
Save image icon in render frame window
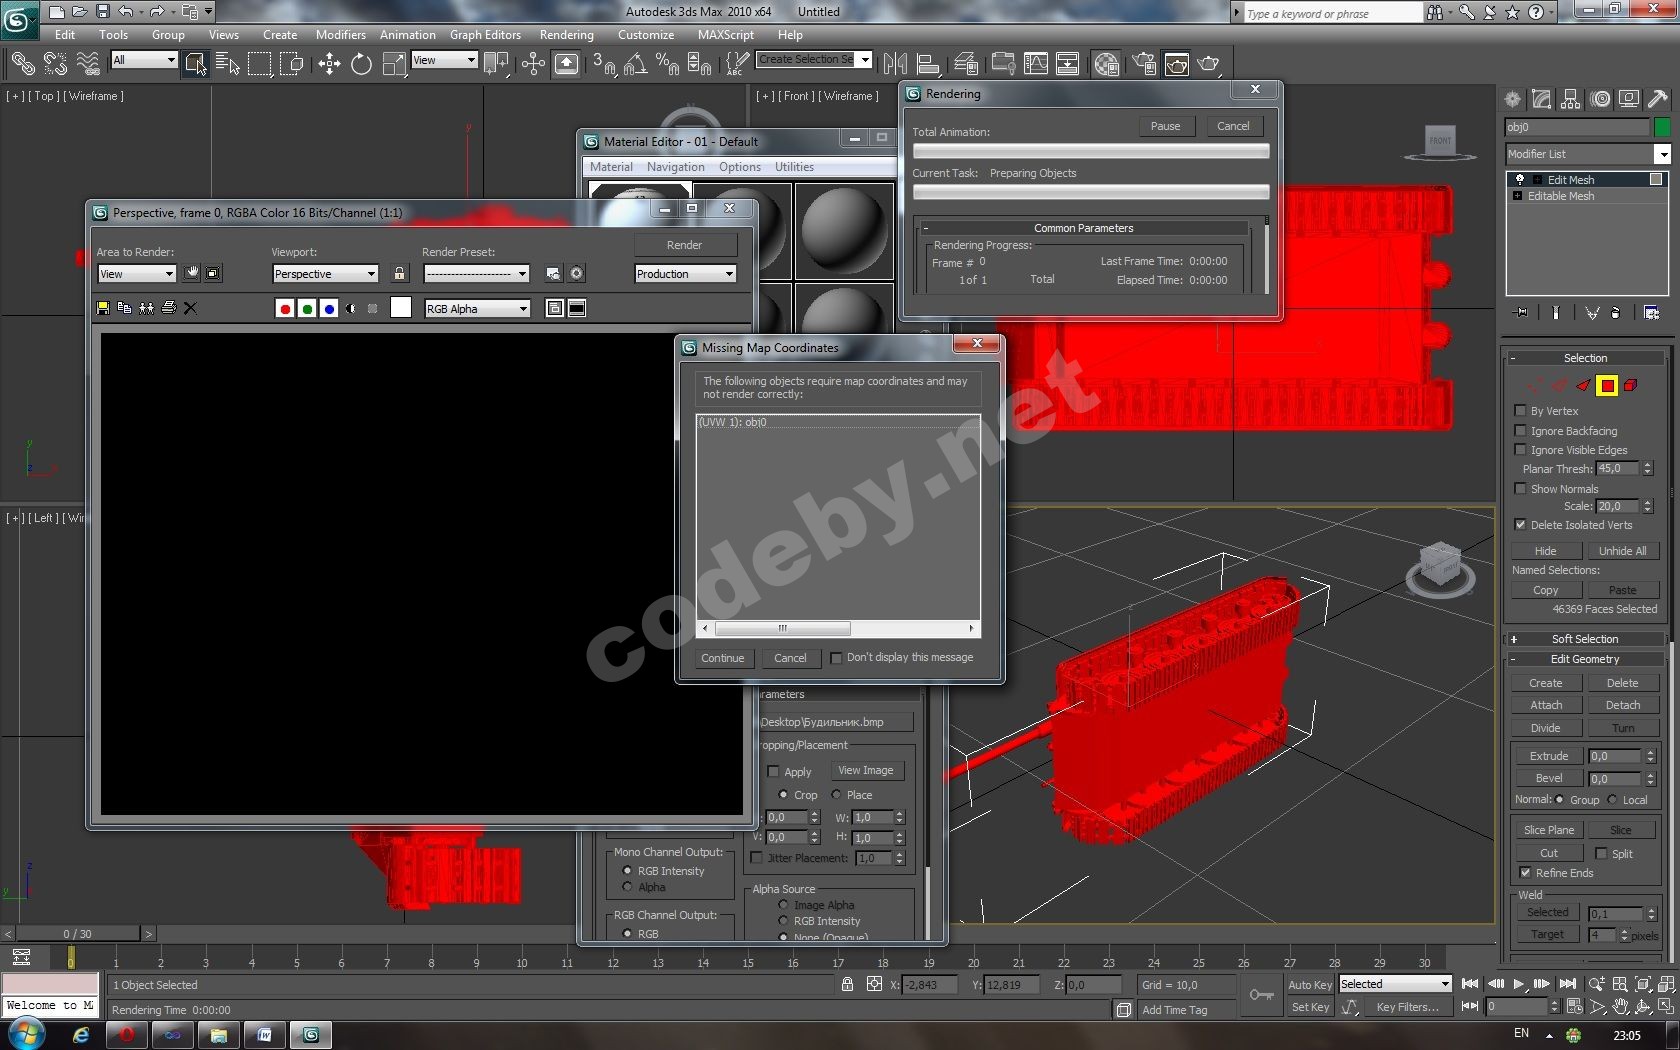click(102, 308)
